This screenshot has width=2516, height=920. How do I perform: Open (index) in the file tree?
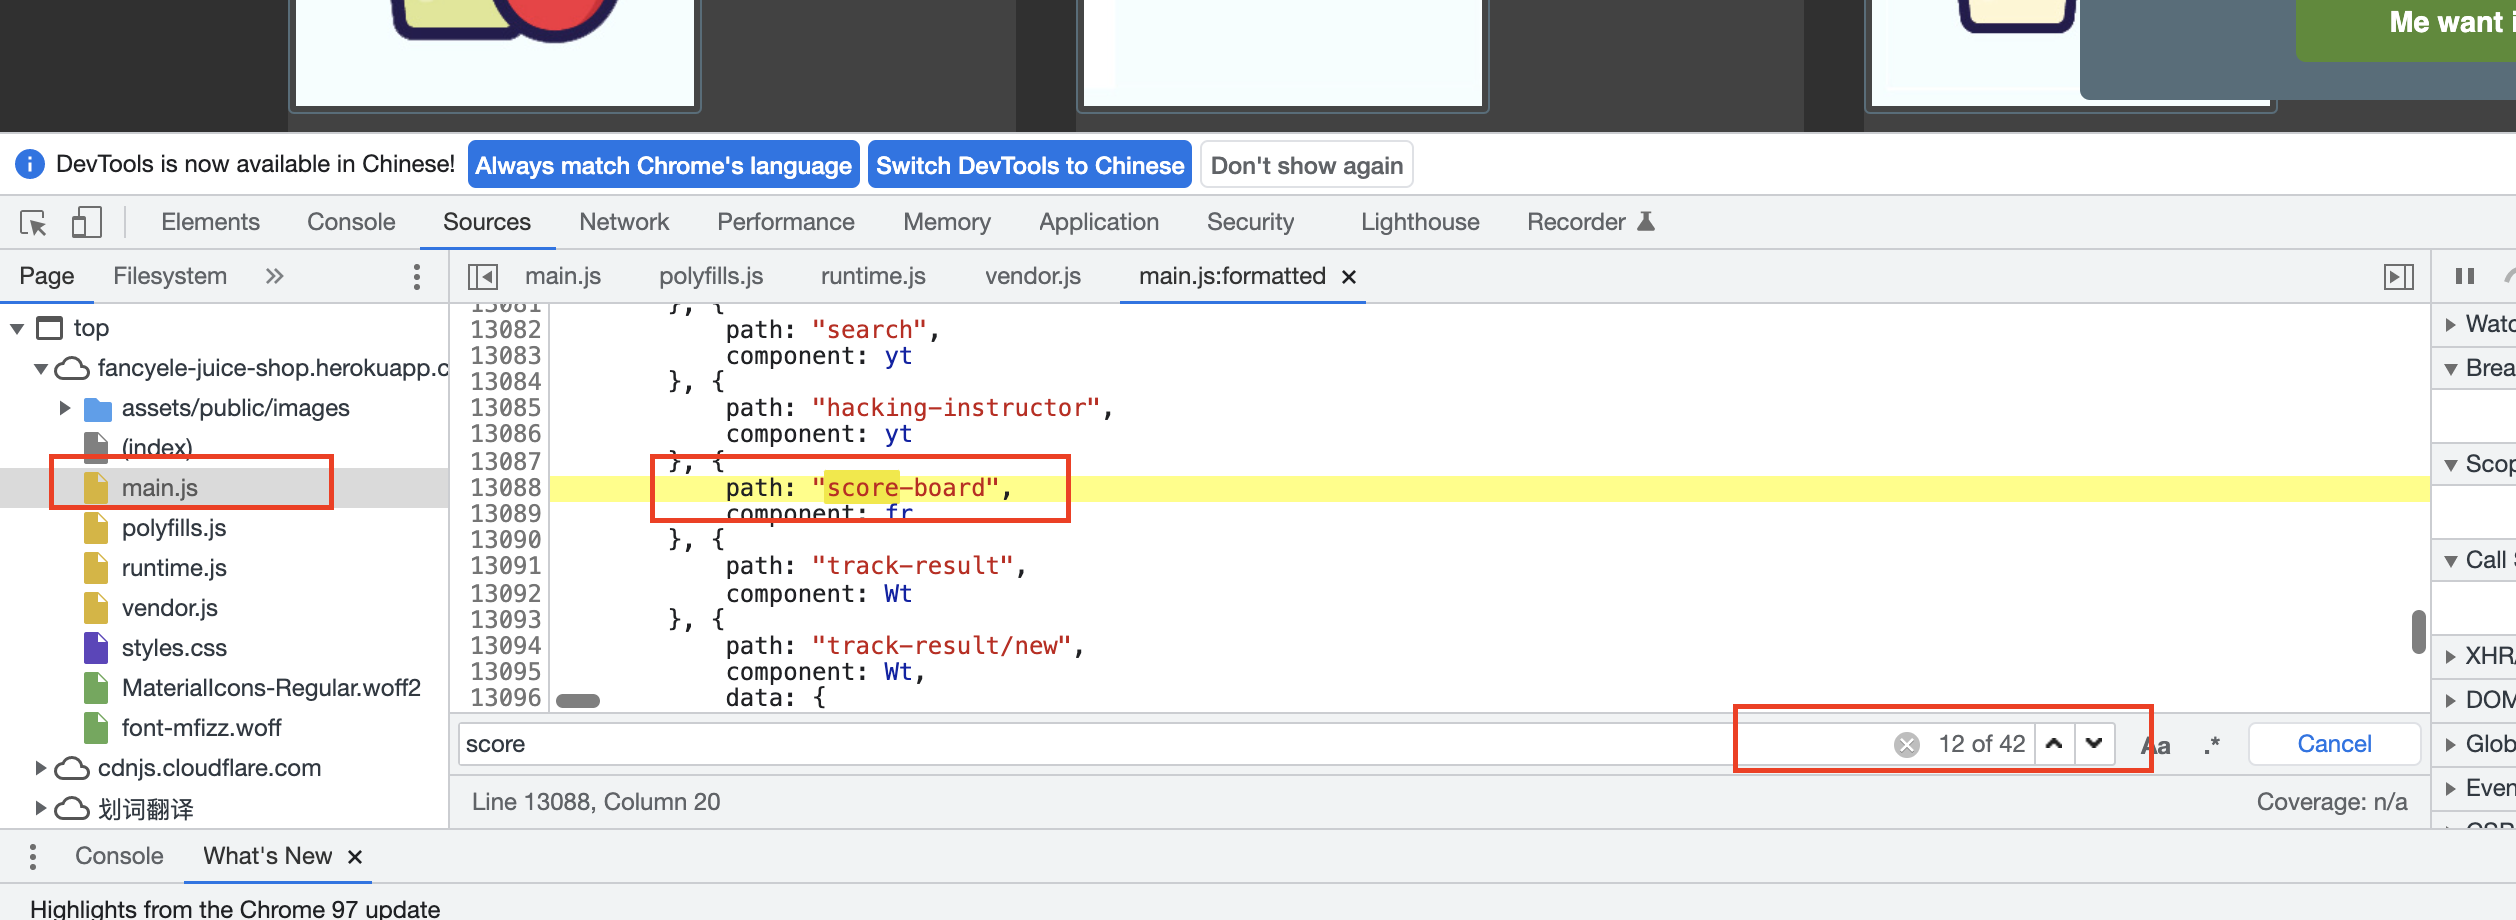(x=157, y=447)
